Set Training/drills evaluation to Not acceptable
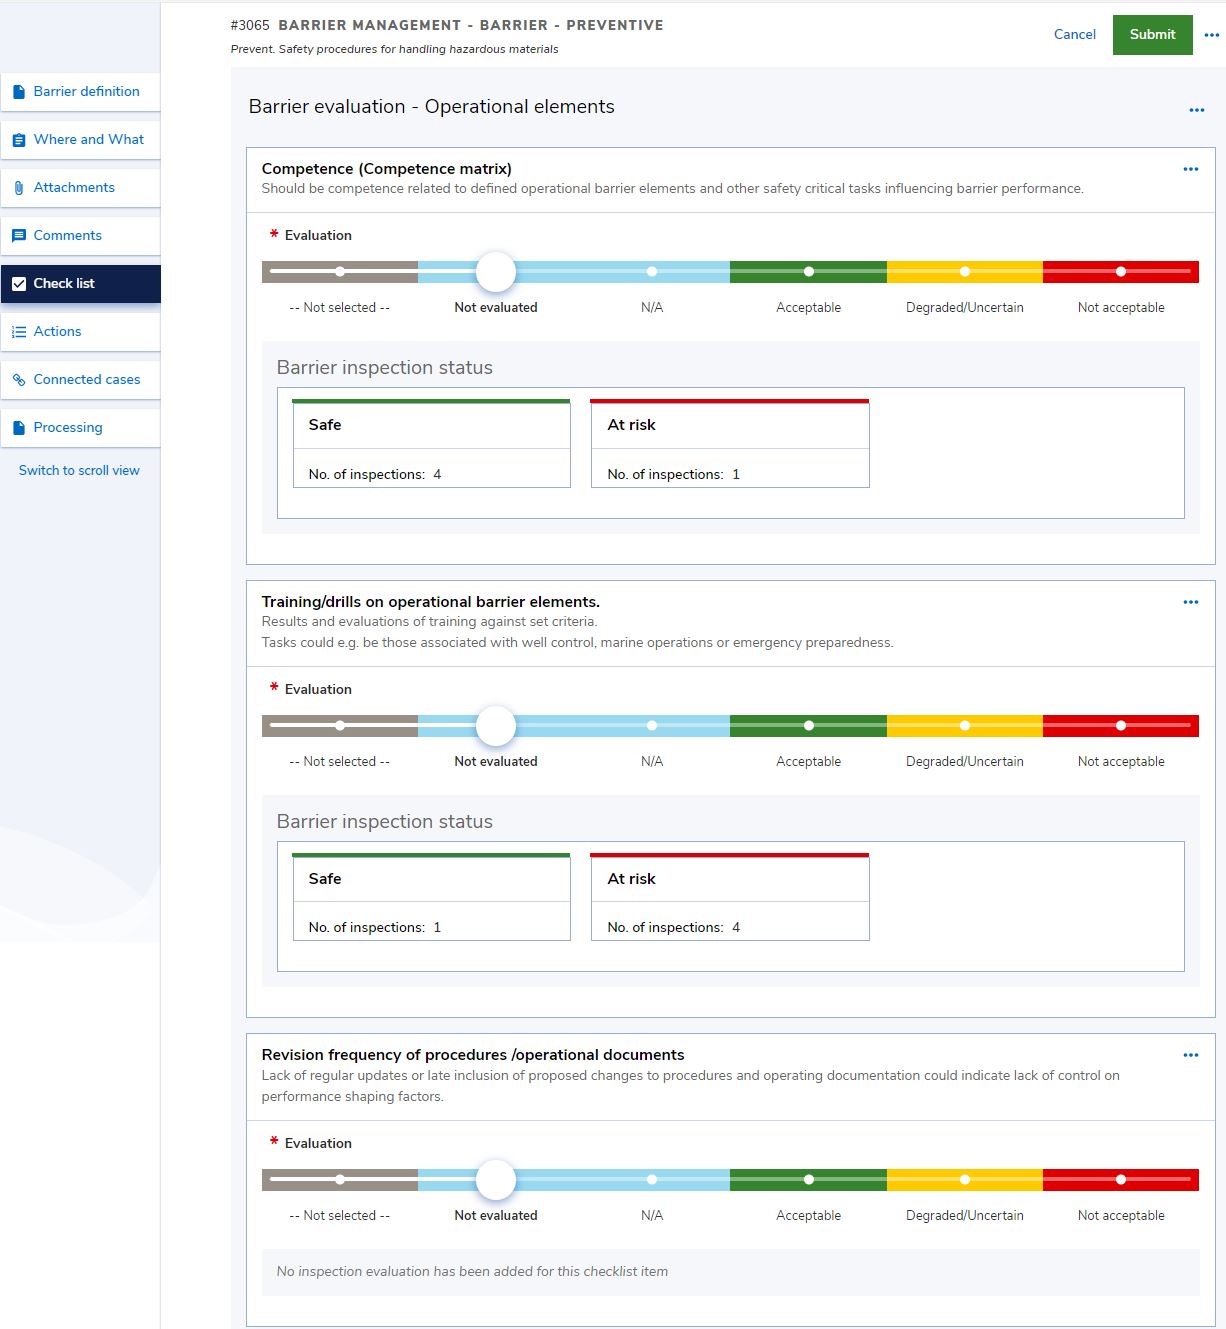 pos(1121,725)
